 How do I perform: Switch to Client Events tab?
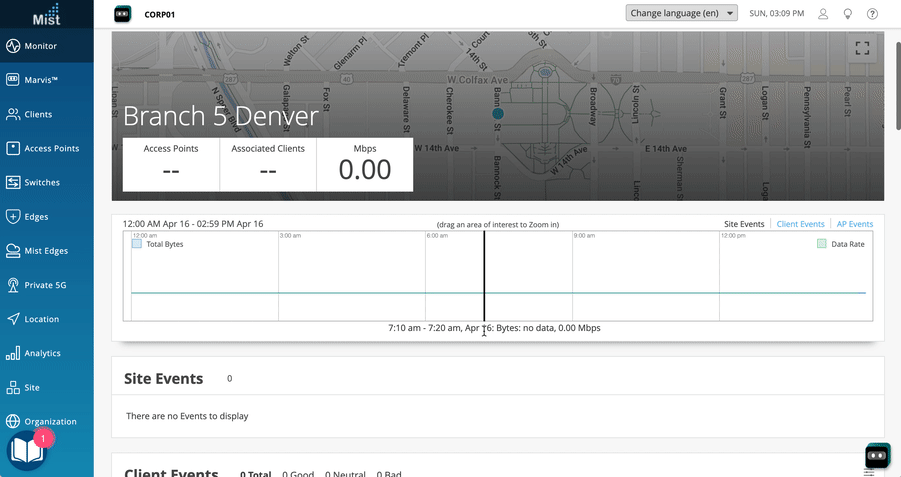(x=800, y=224)
